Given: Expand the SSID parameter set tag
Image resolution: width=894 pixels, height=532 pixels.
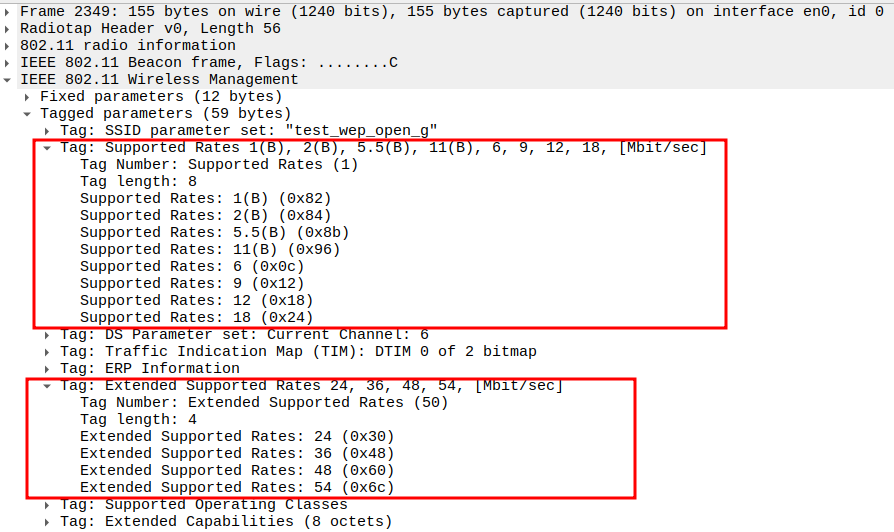Looking at the screenshot, I should click(48, 130).
